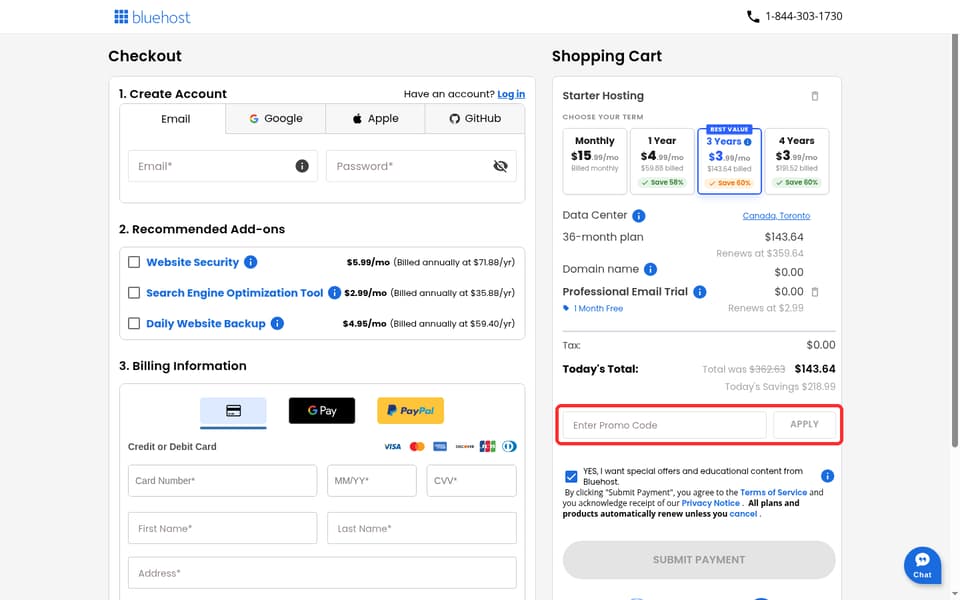Select the 1 Year term option
Image resolution: width=960 pixels, height=600 pixels.
click(x=662, y=161)
